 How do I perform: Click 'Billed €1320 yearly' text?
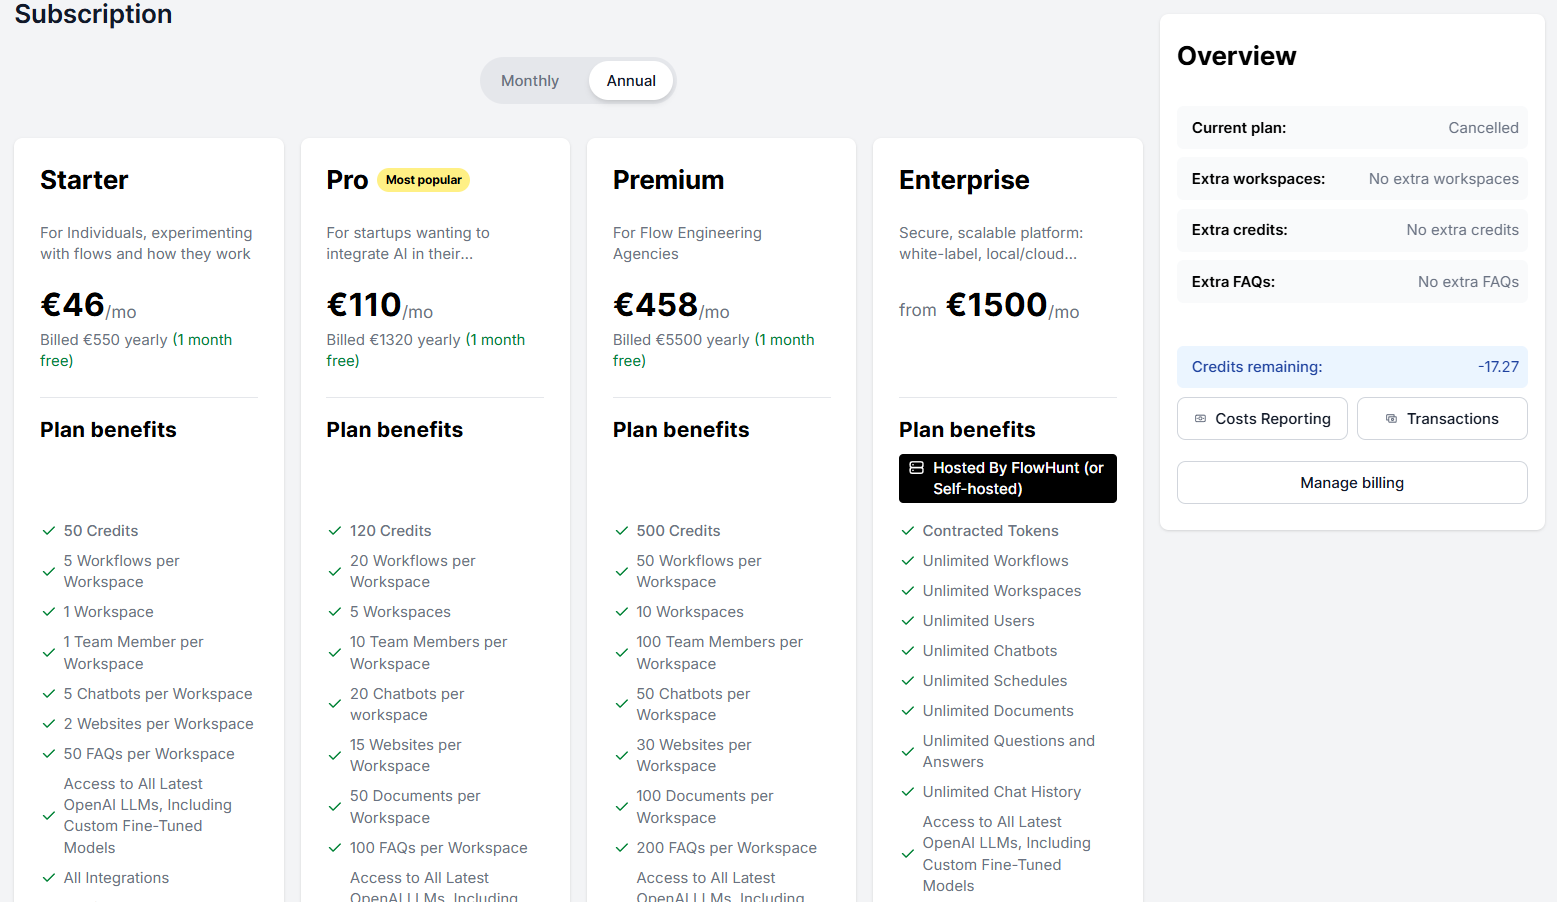tap(393, 340)
